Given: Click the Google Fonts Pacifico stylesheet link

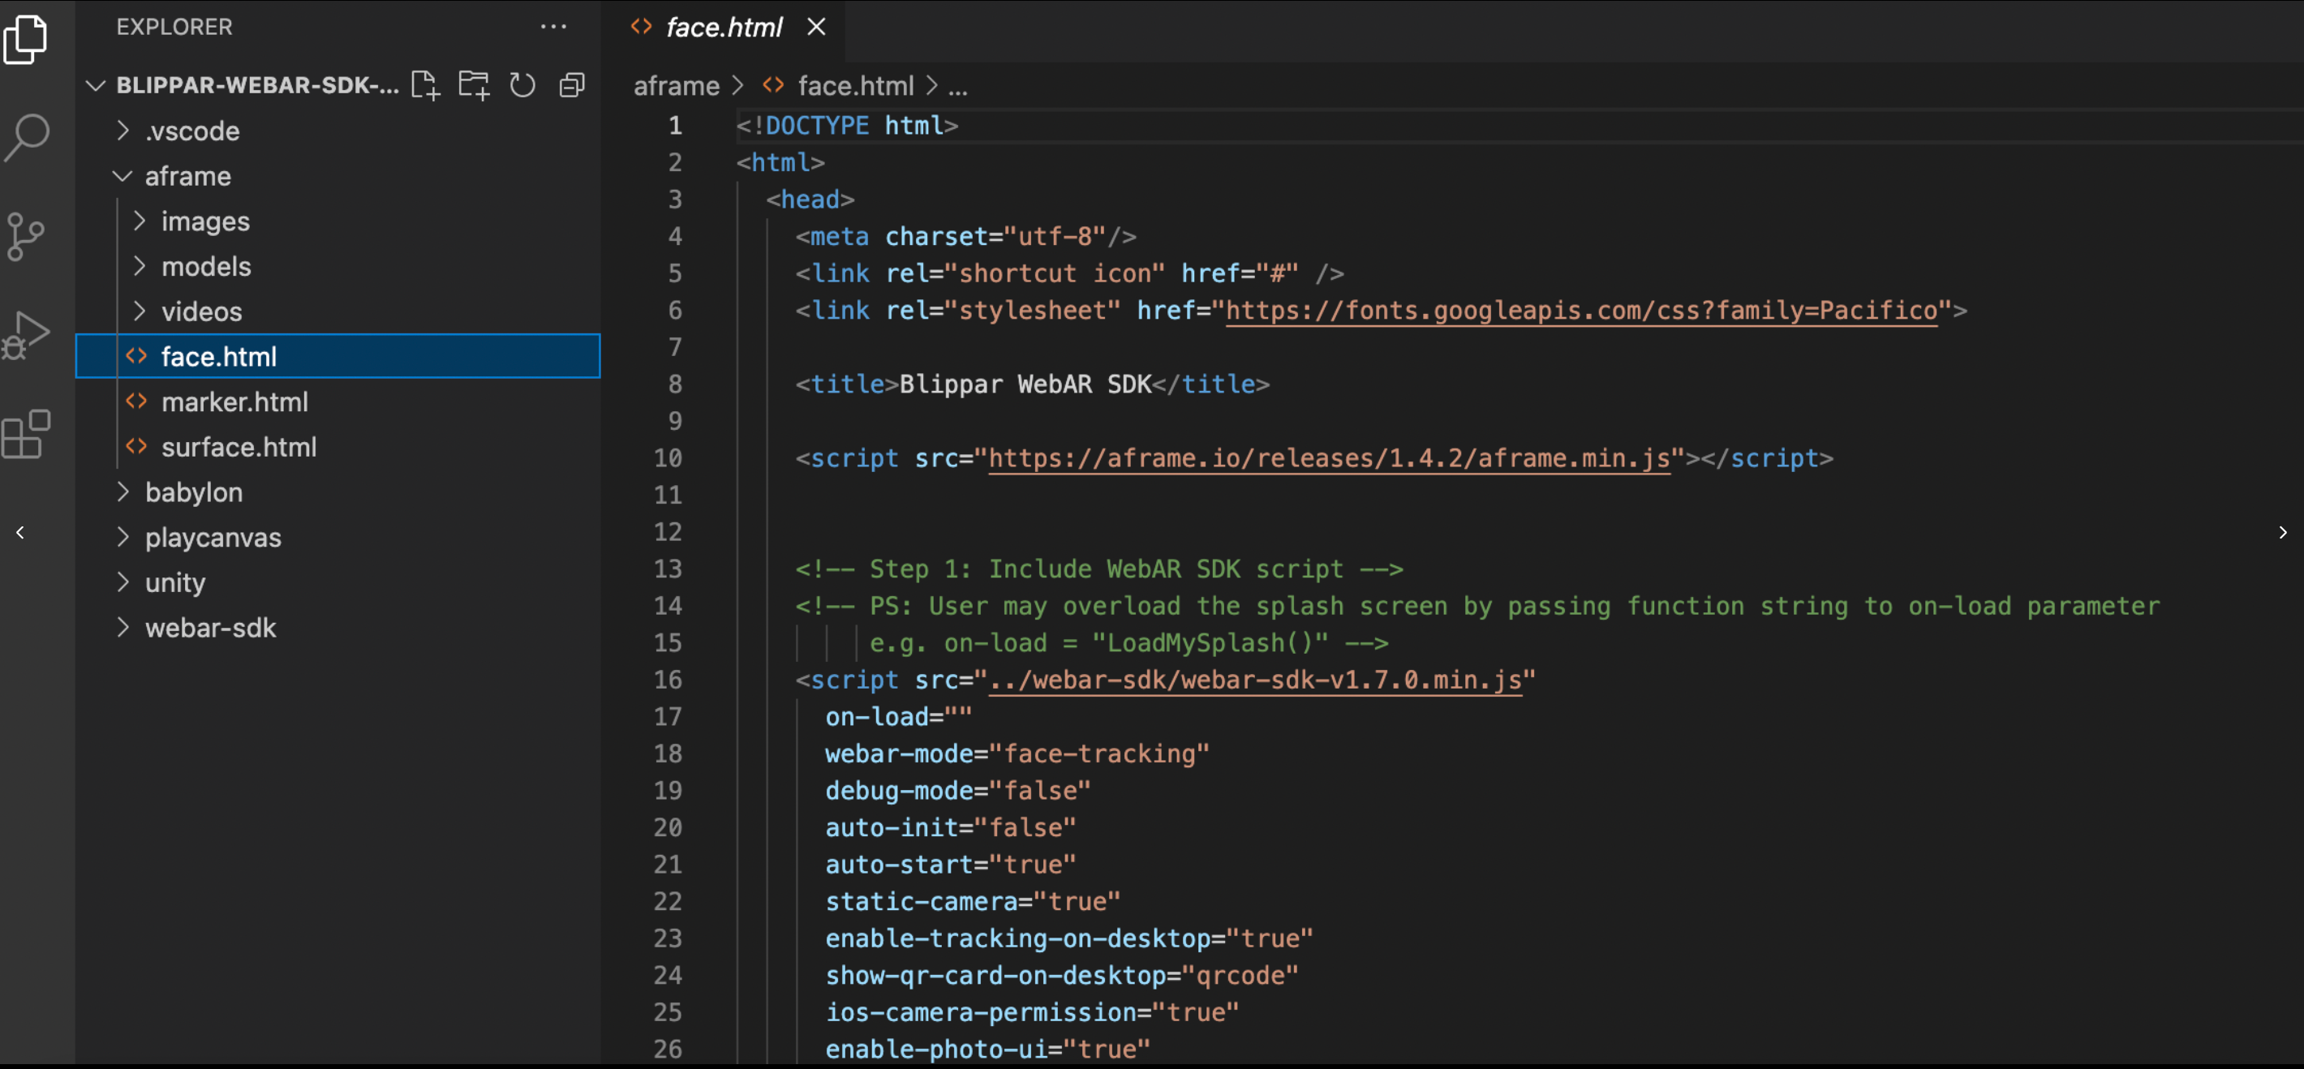Looking at the screenshot, I should click(x=1581, y=311).
